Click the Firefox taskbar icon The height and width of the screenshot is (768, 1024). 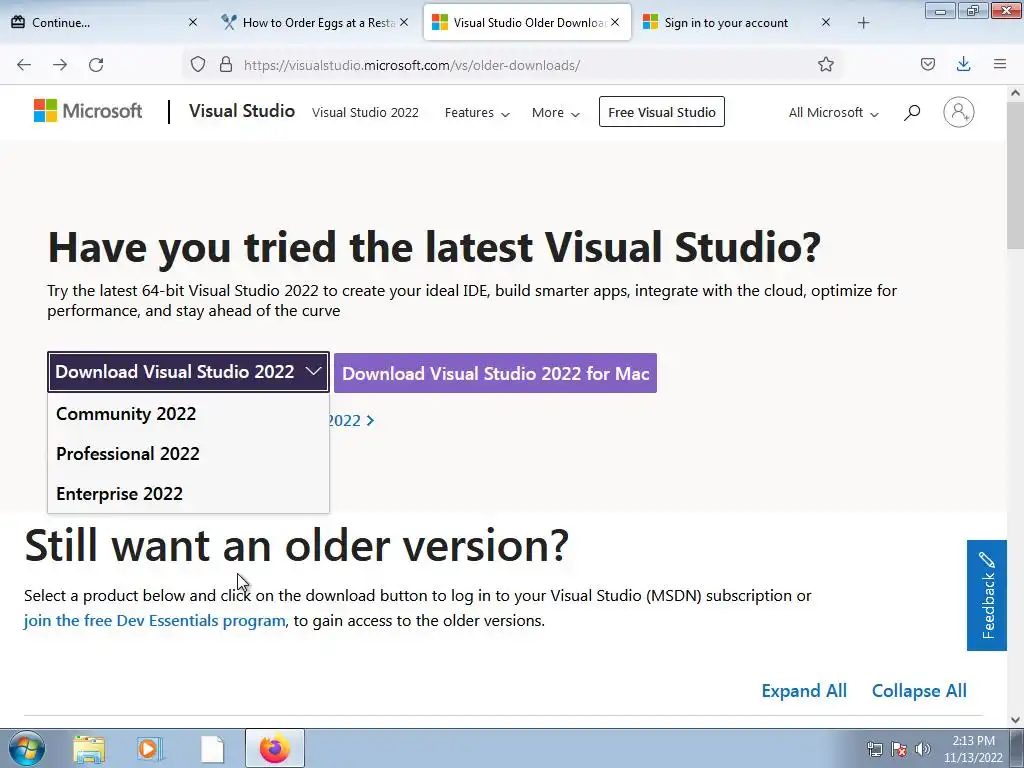(x=275, y=748)
